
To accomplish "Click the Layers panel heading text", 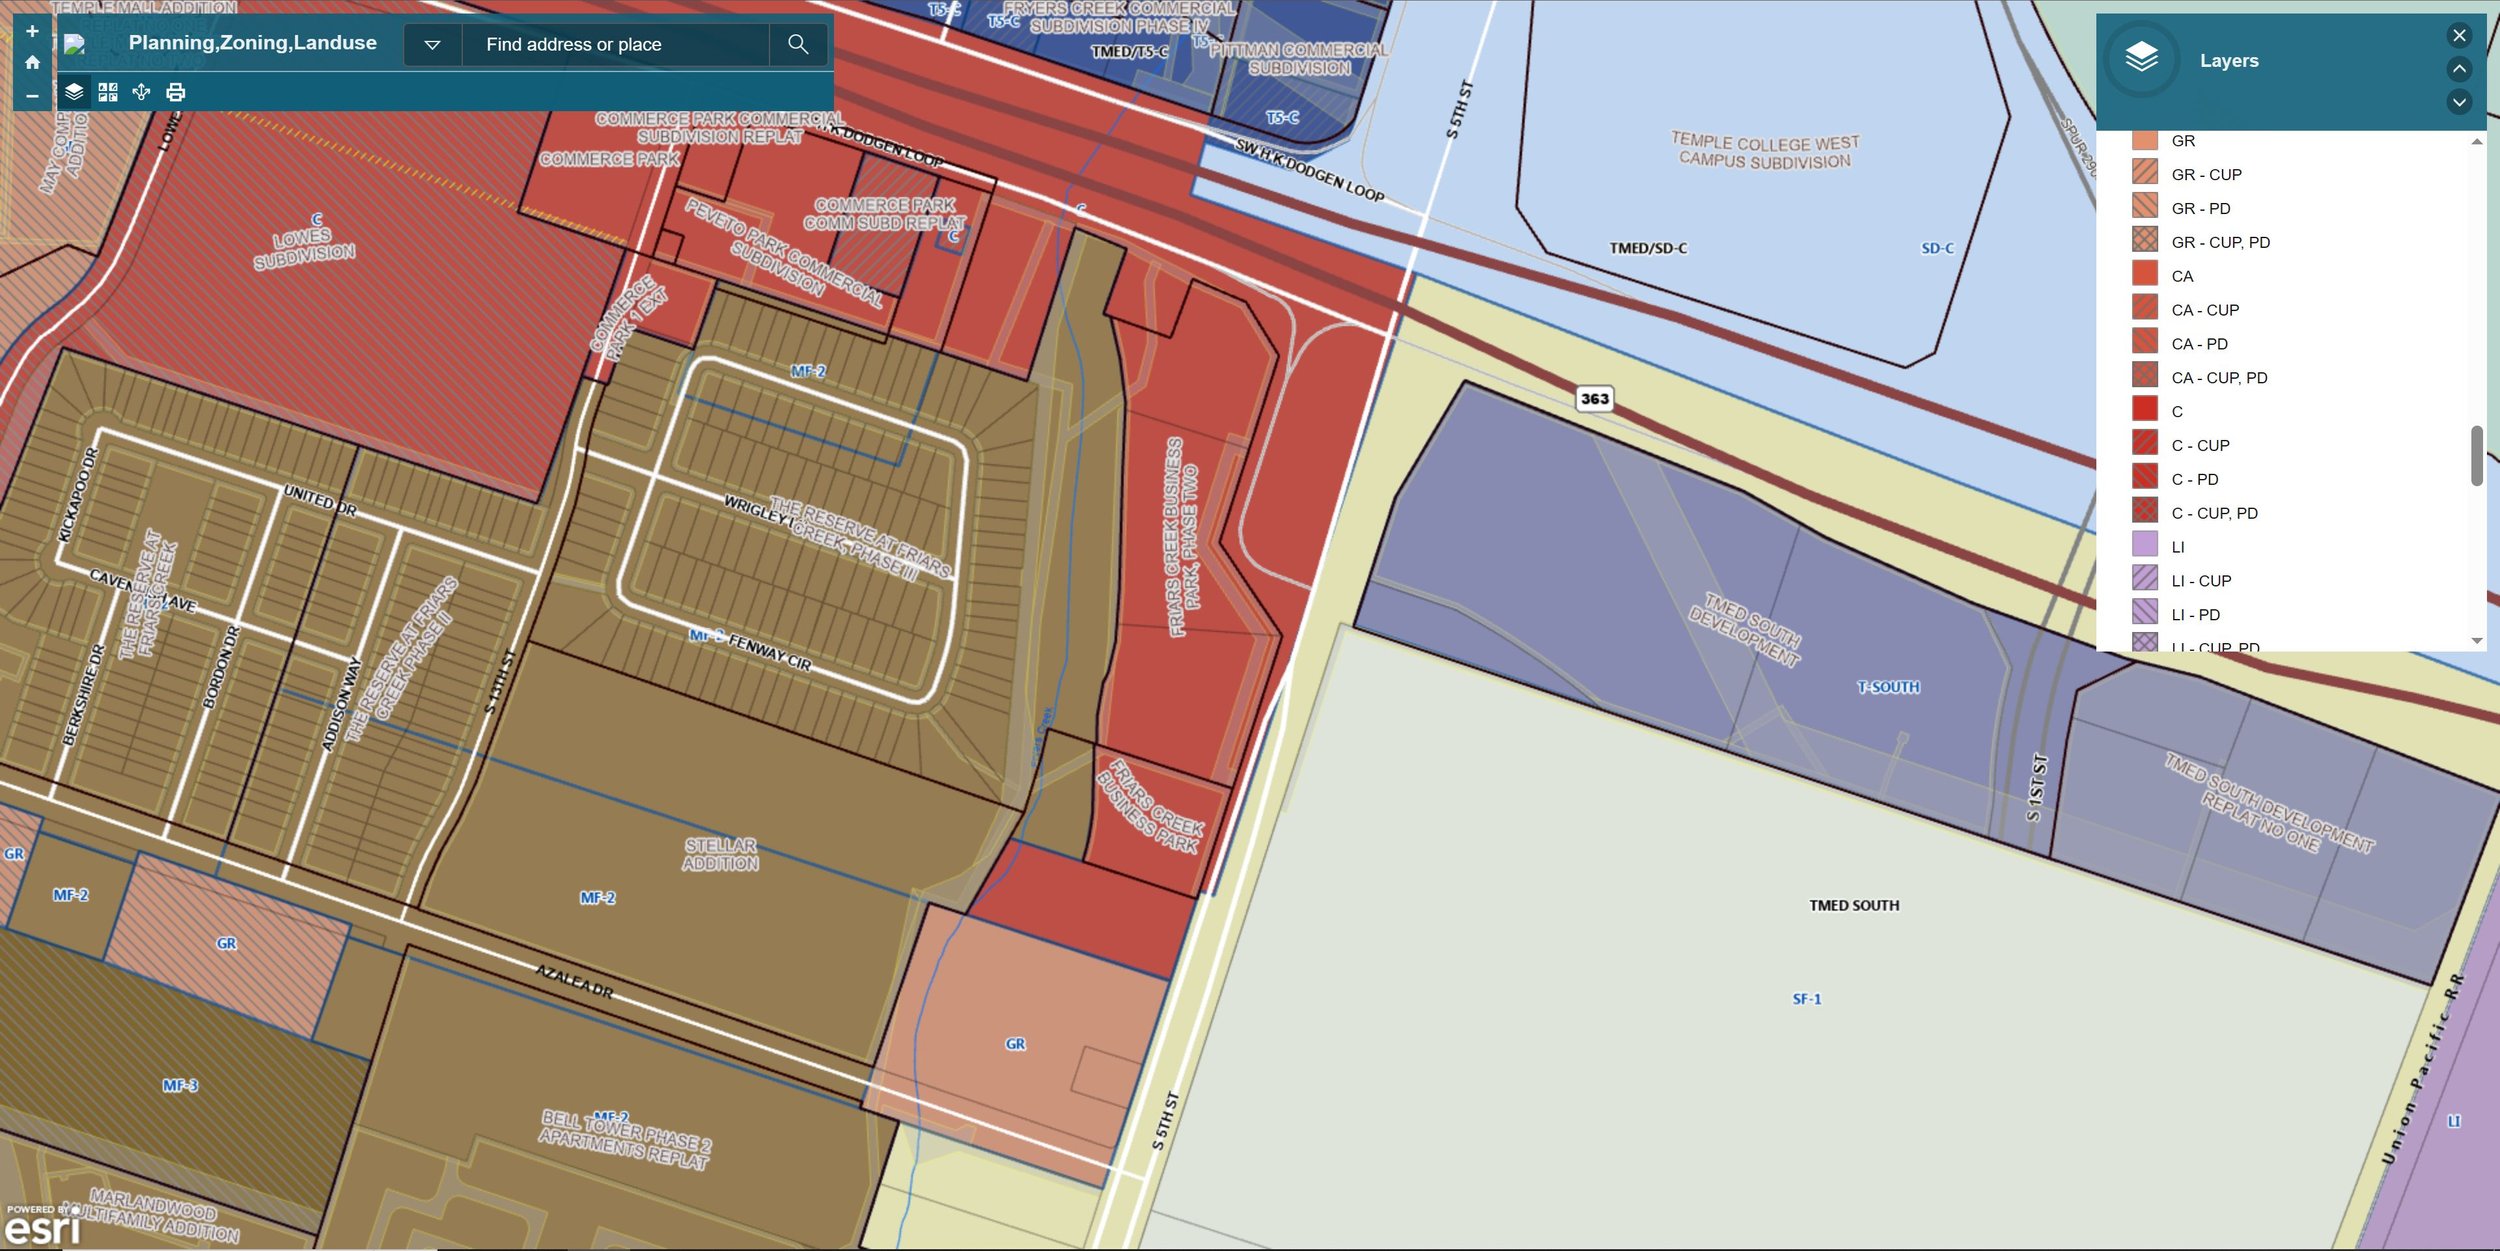I will pos(2229,61).
